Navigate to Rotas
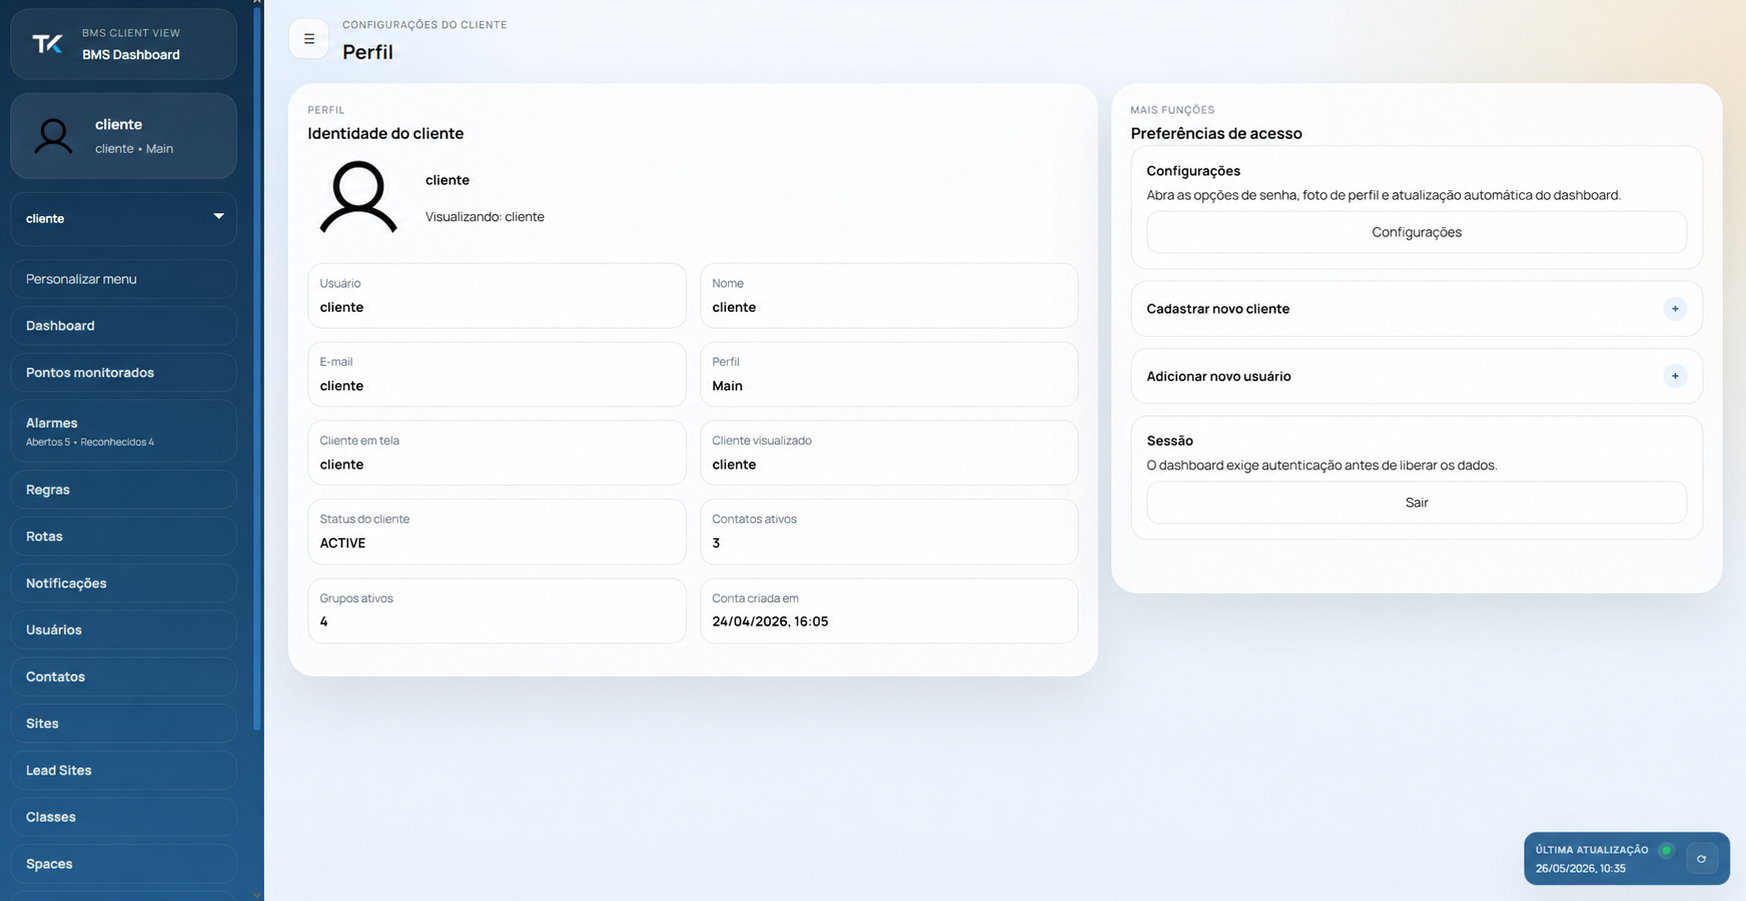Screen dimensions: 1746x901 tap(124, 537)
